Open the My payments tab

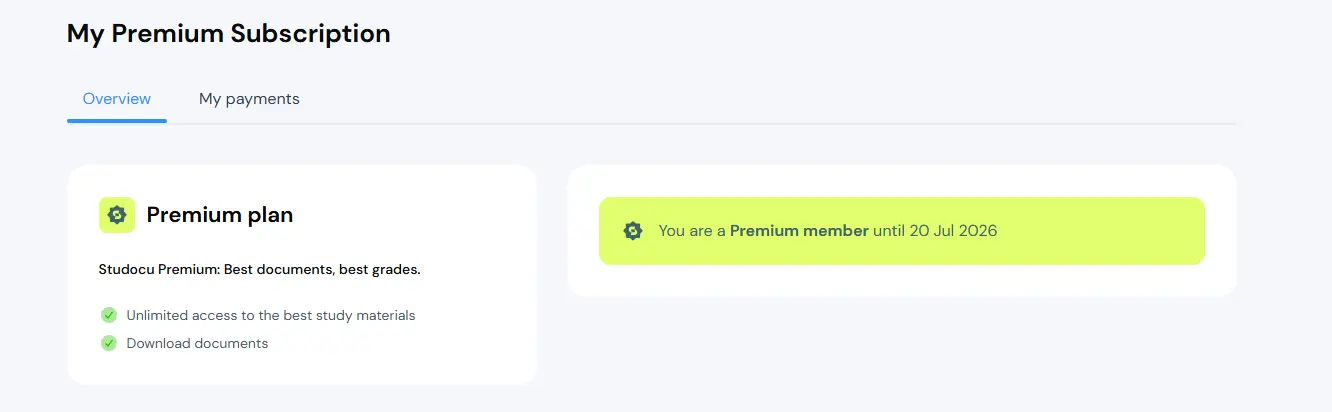249,99
